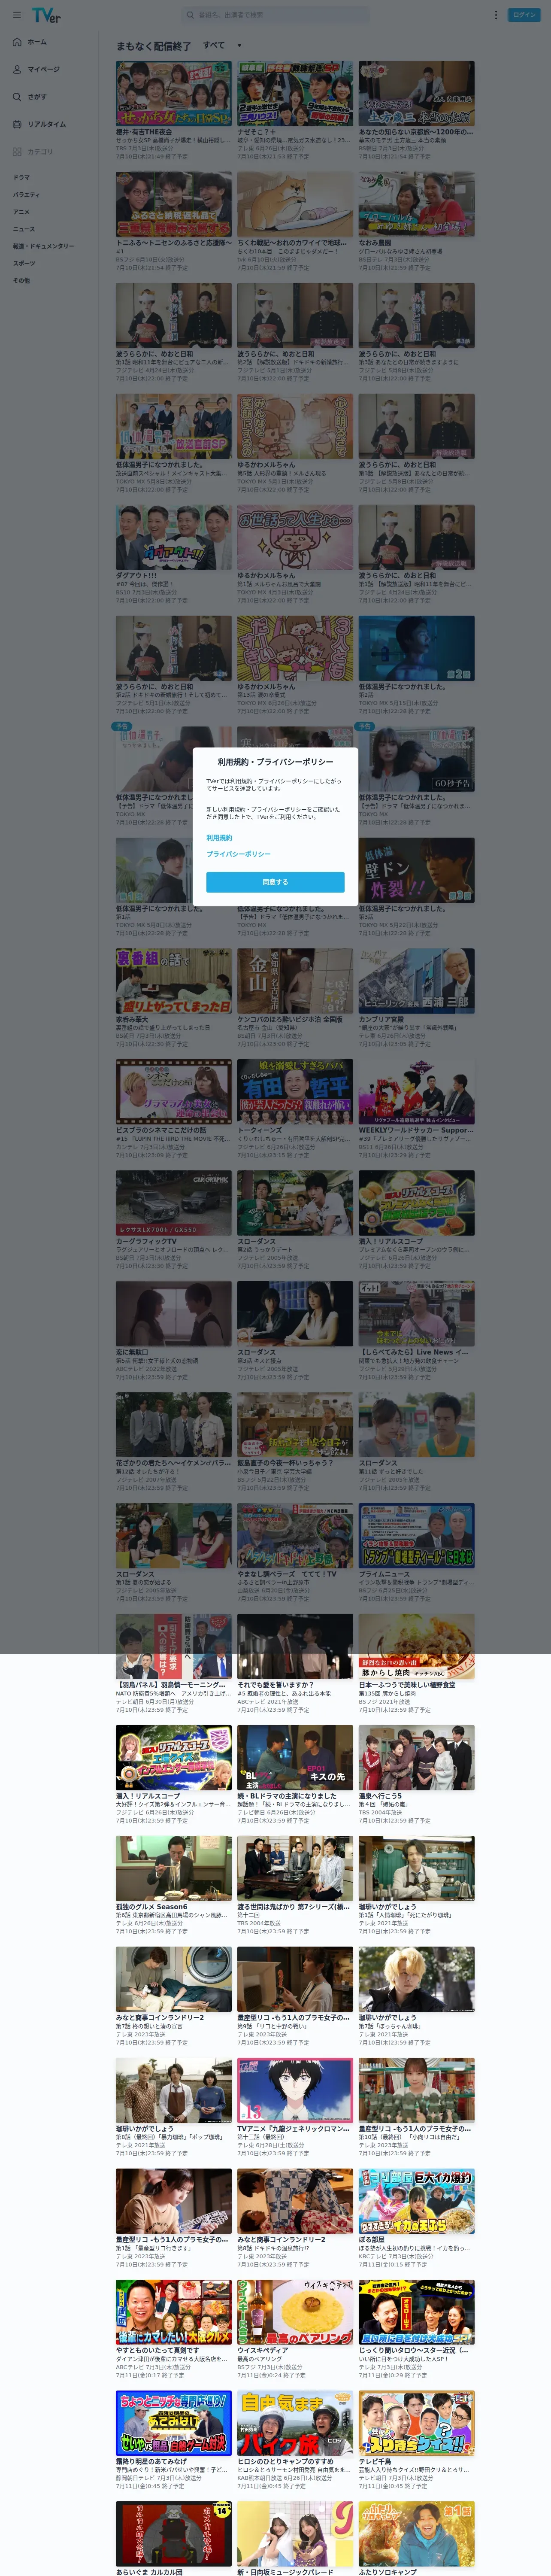This screenshot has height=2576, width=551.
Task: Open じっくり聞いタロウ thumbnail
Action: (417, 2313)
